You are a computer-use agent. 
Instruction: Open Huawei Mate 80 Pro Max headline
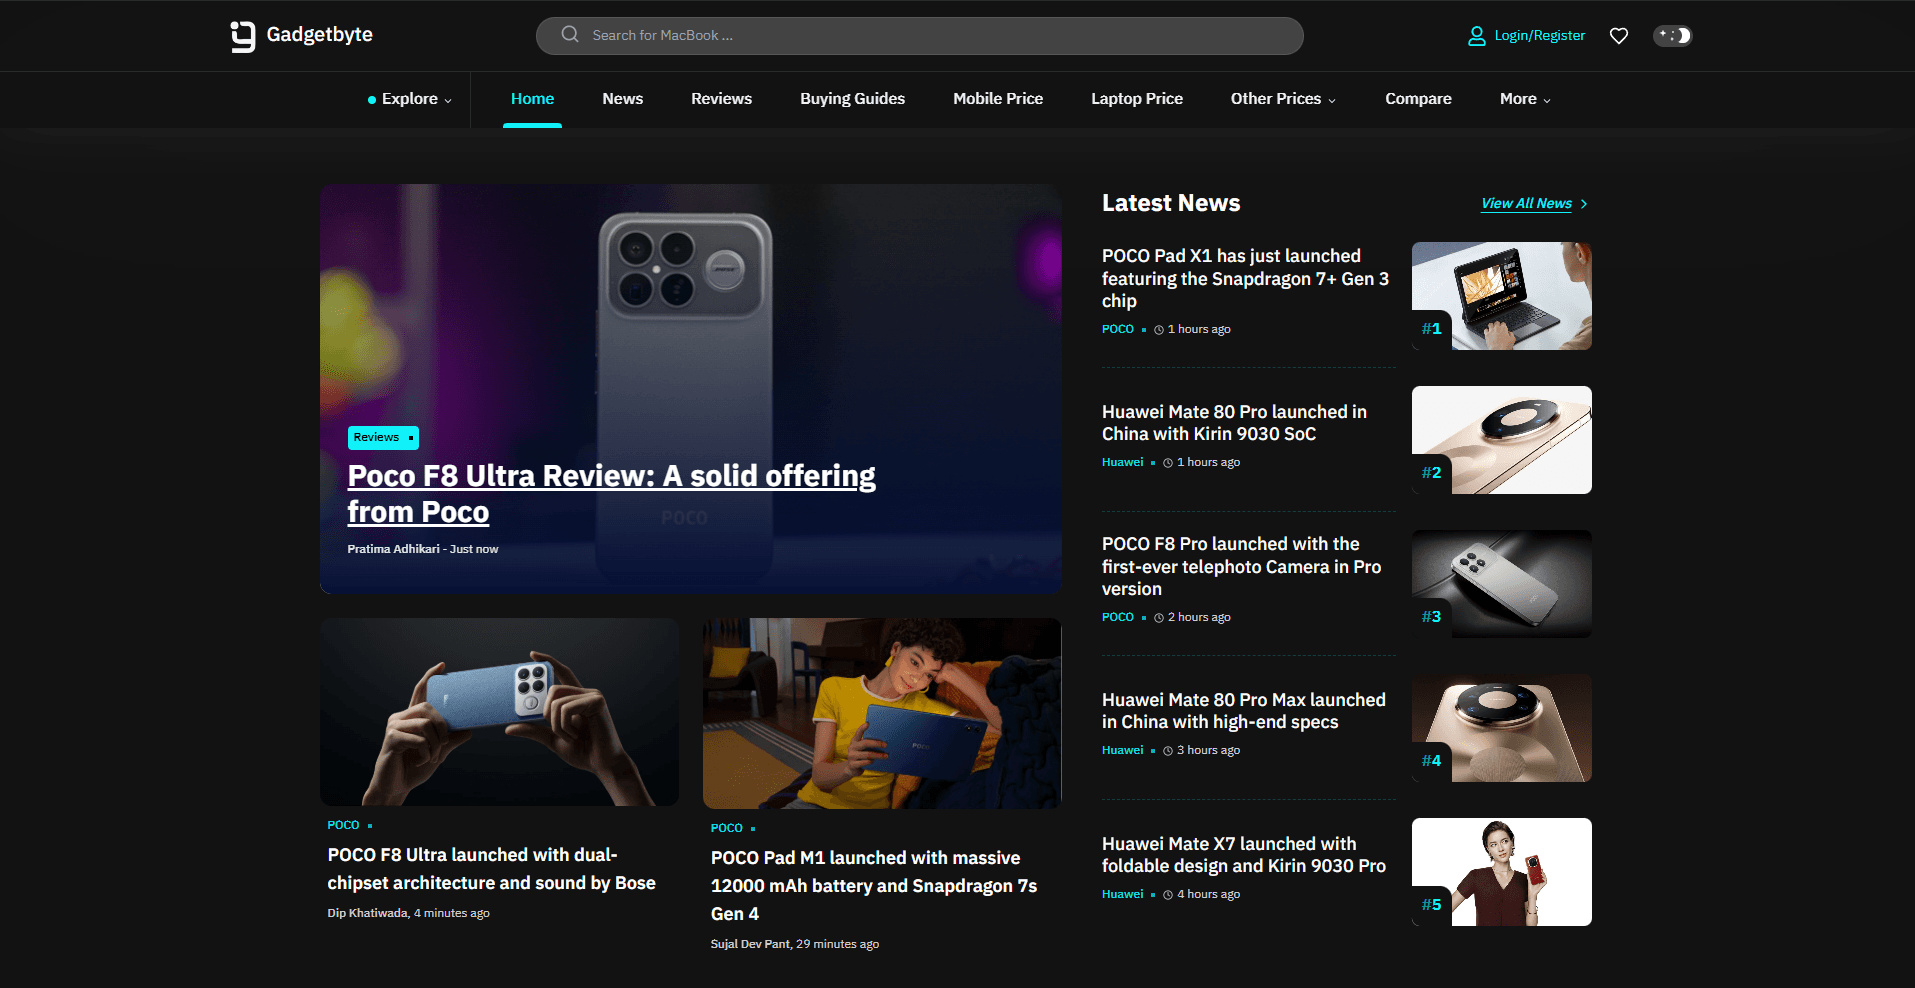(1243, 711)
